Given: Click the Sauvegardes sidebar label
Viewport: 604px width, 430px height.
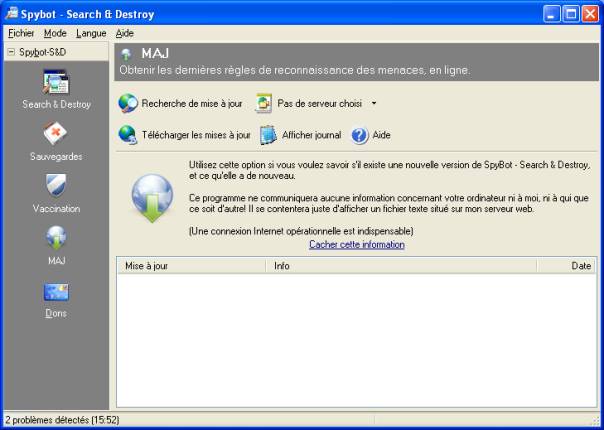Looking at the screenshot, I should [x=56, y=157].
